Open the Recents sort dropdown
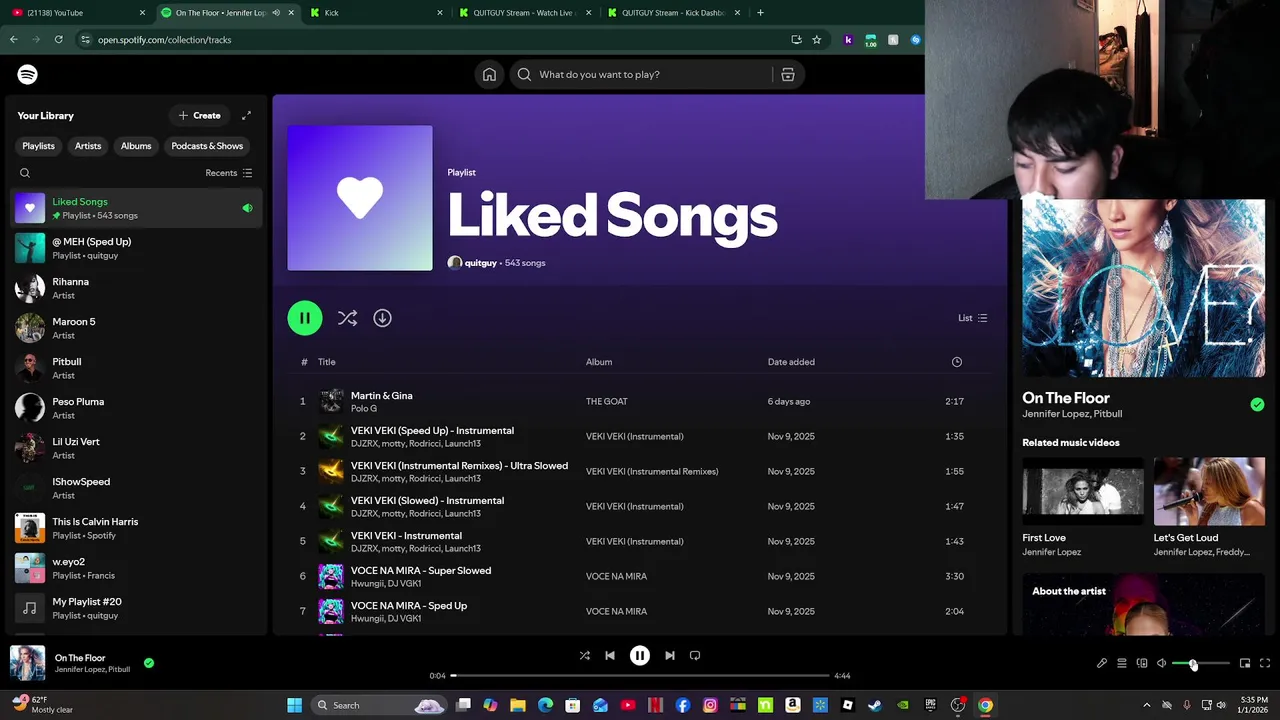Viewport: 1280px width, 720px height. tap(229, 173)
